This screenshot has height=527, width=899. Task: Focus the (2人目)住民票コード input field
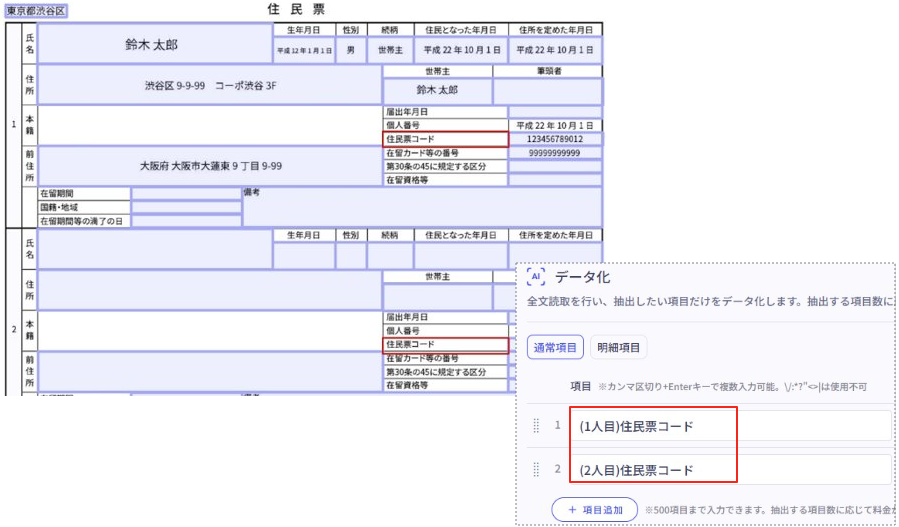tap(730, 469)
